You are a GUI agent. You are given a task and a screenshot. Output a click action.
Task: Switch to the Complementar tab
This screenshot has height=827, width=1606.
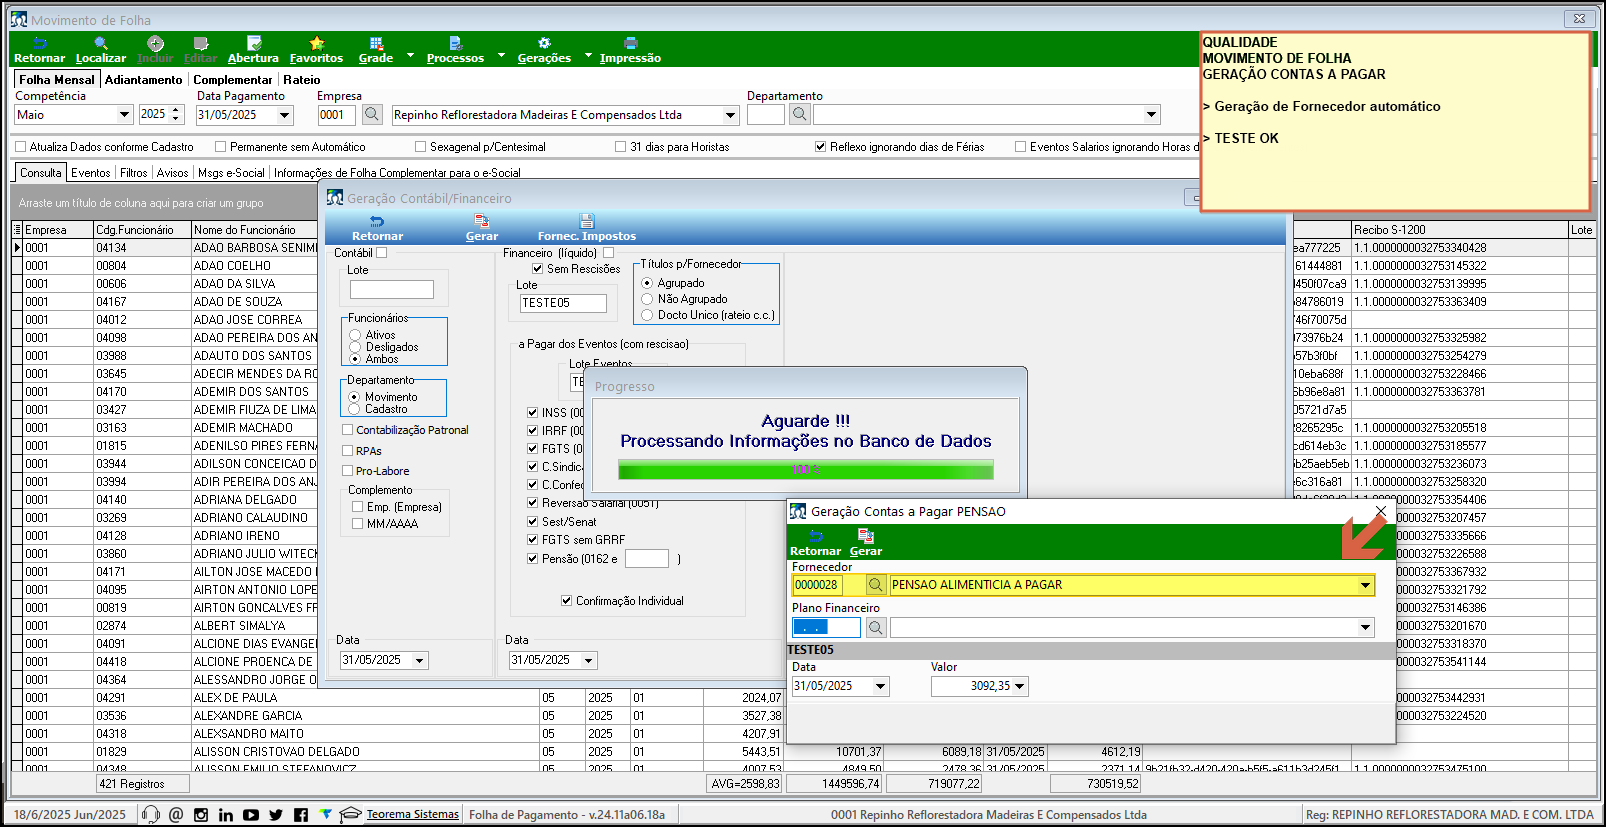point(233,80)
